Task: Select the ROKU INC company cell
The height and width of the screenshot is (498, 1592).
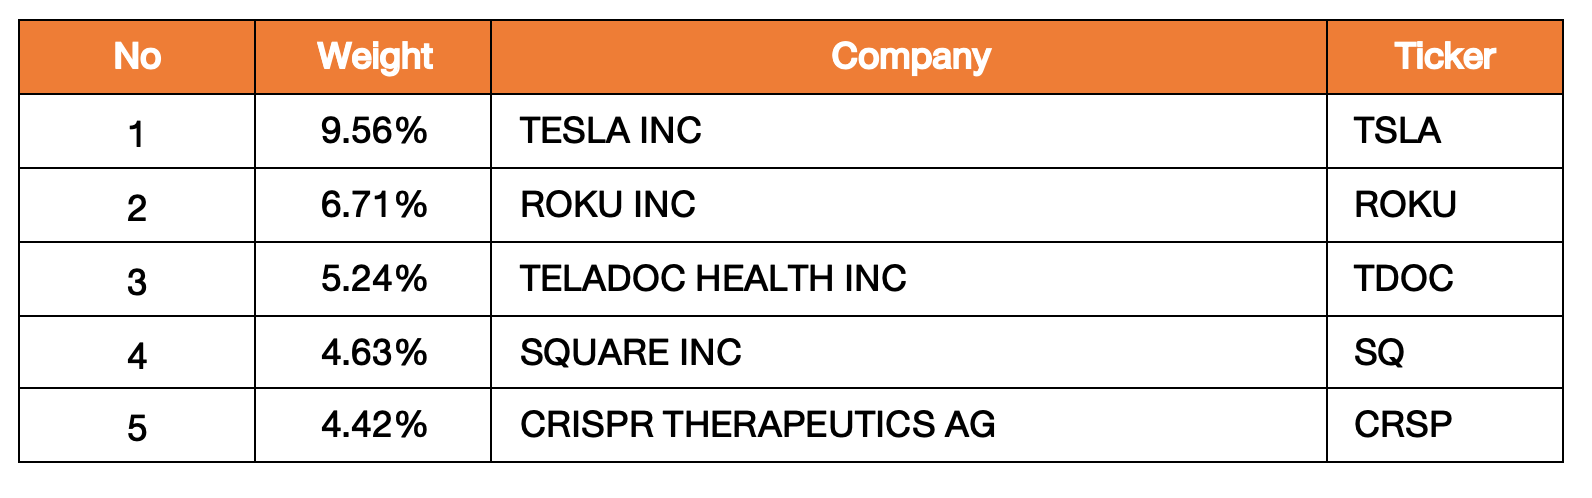Action: point(607,205)
